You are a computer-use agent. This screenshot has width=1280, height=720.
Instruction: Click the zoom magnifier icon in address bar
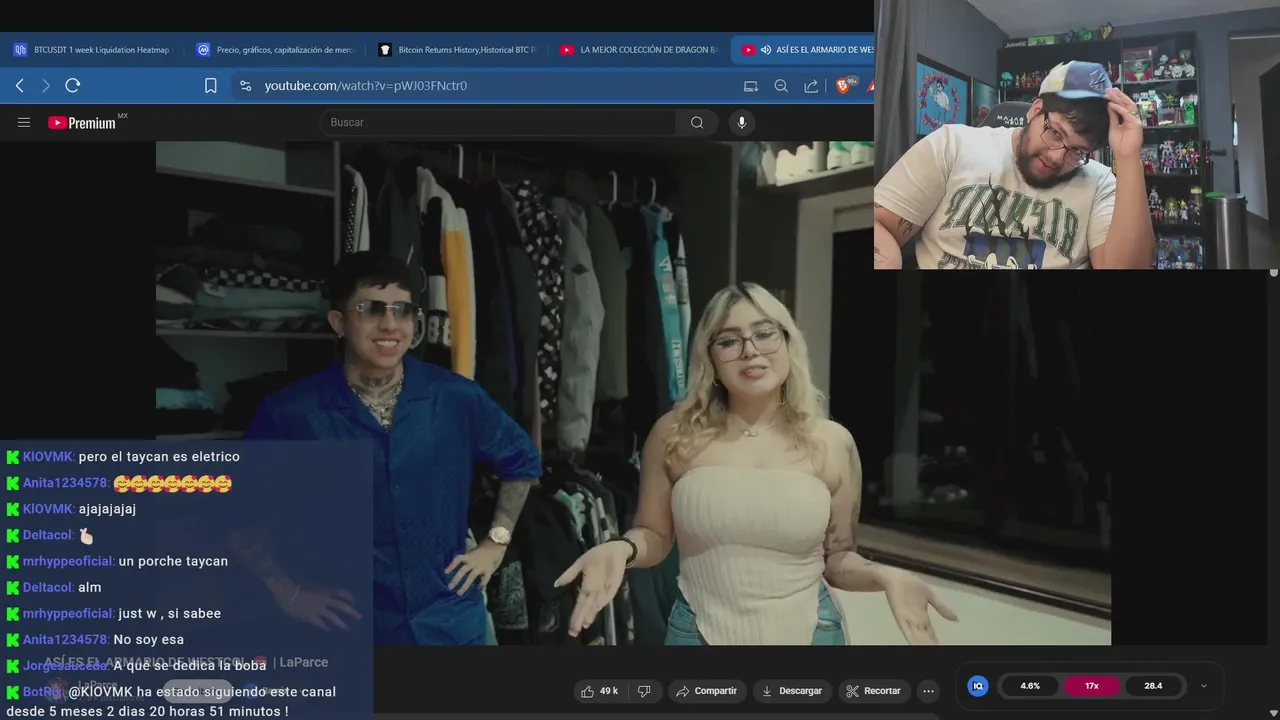pyautogui.click(x=781, y=86)
